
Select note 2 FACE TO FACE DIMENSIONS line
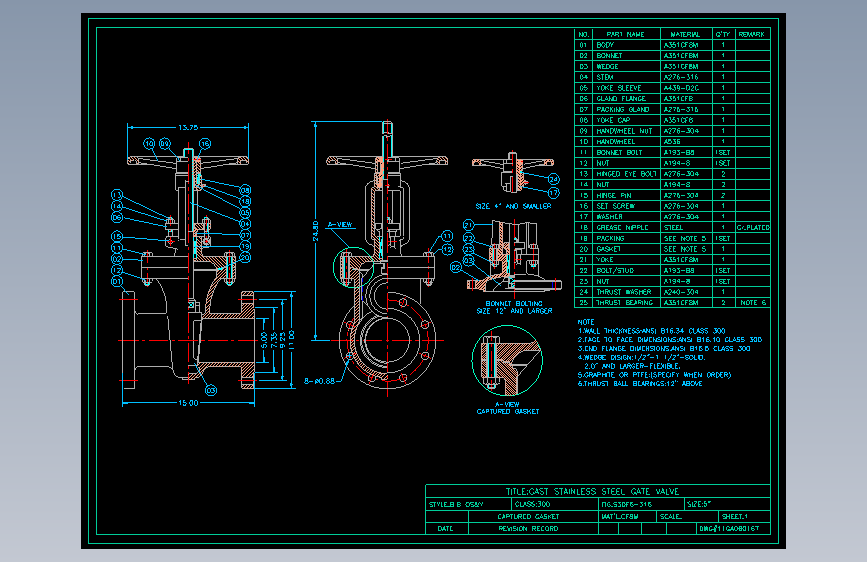[670, 340]
